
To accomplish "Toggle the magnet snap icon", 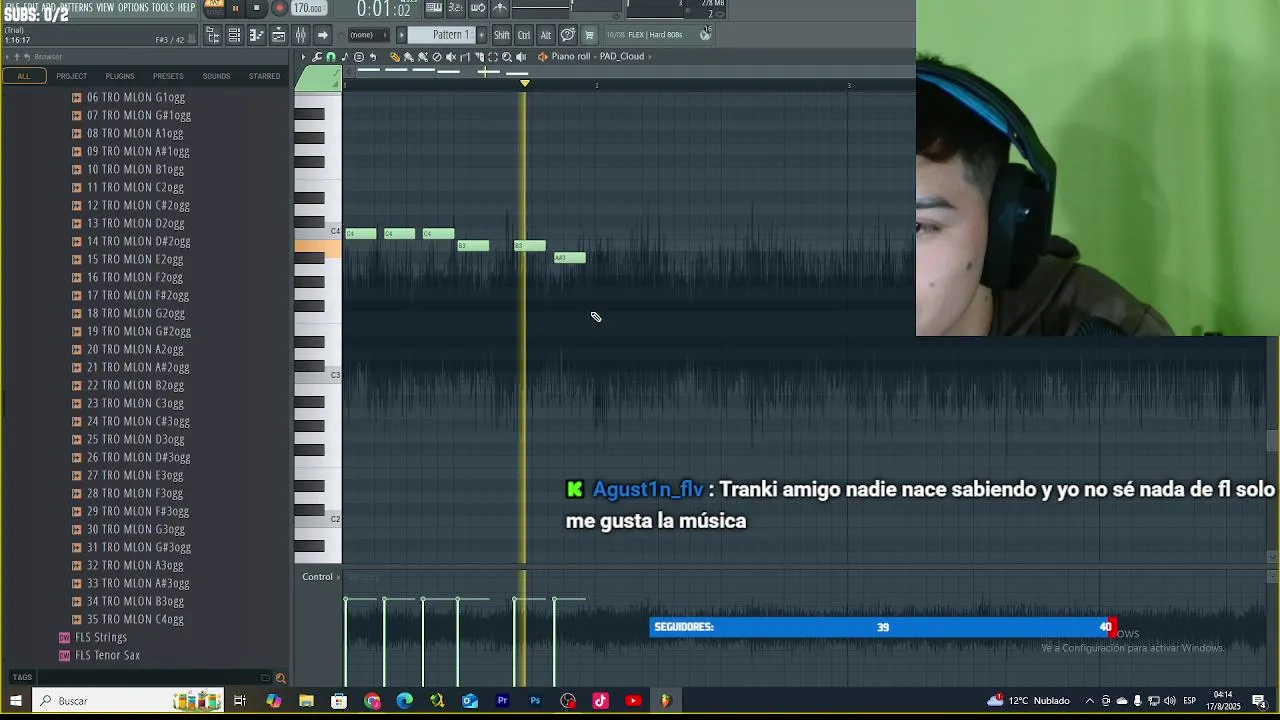I will click(x=331, y=57).
